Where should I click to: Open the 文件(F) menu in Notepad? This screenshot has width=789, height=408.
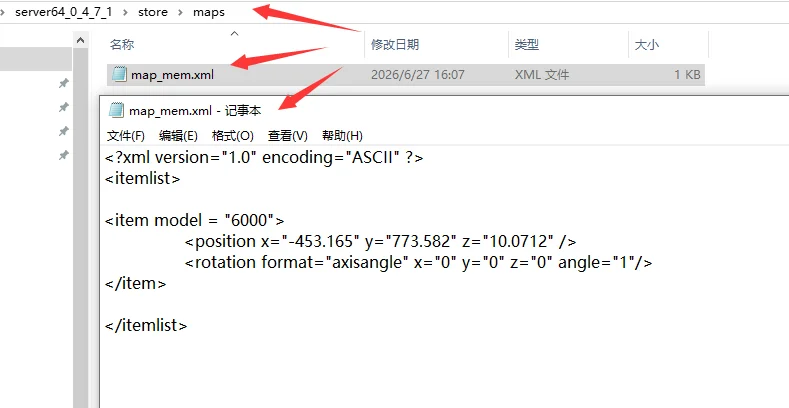(126, 136)
